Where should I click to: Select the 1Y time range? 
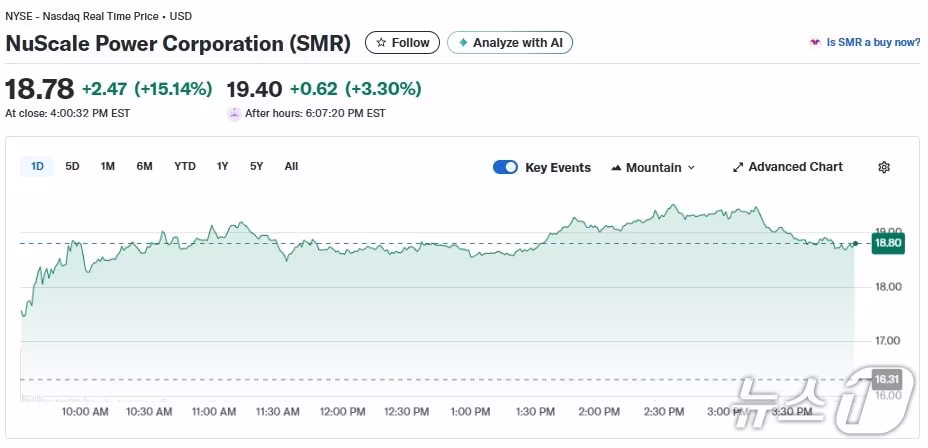222,166
